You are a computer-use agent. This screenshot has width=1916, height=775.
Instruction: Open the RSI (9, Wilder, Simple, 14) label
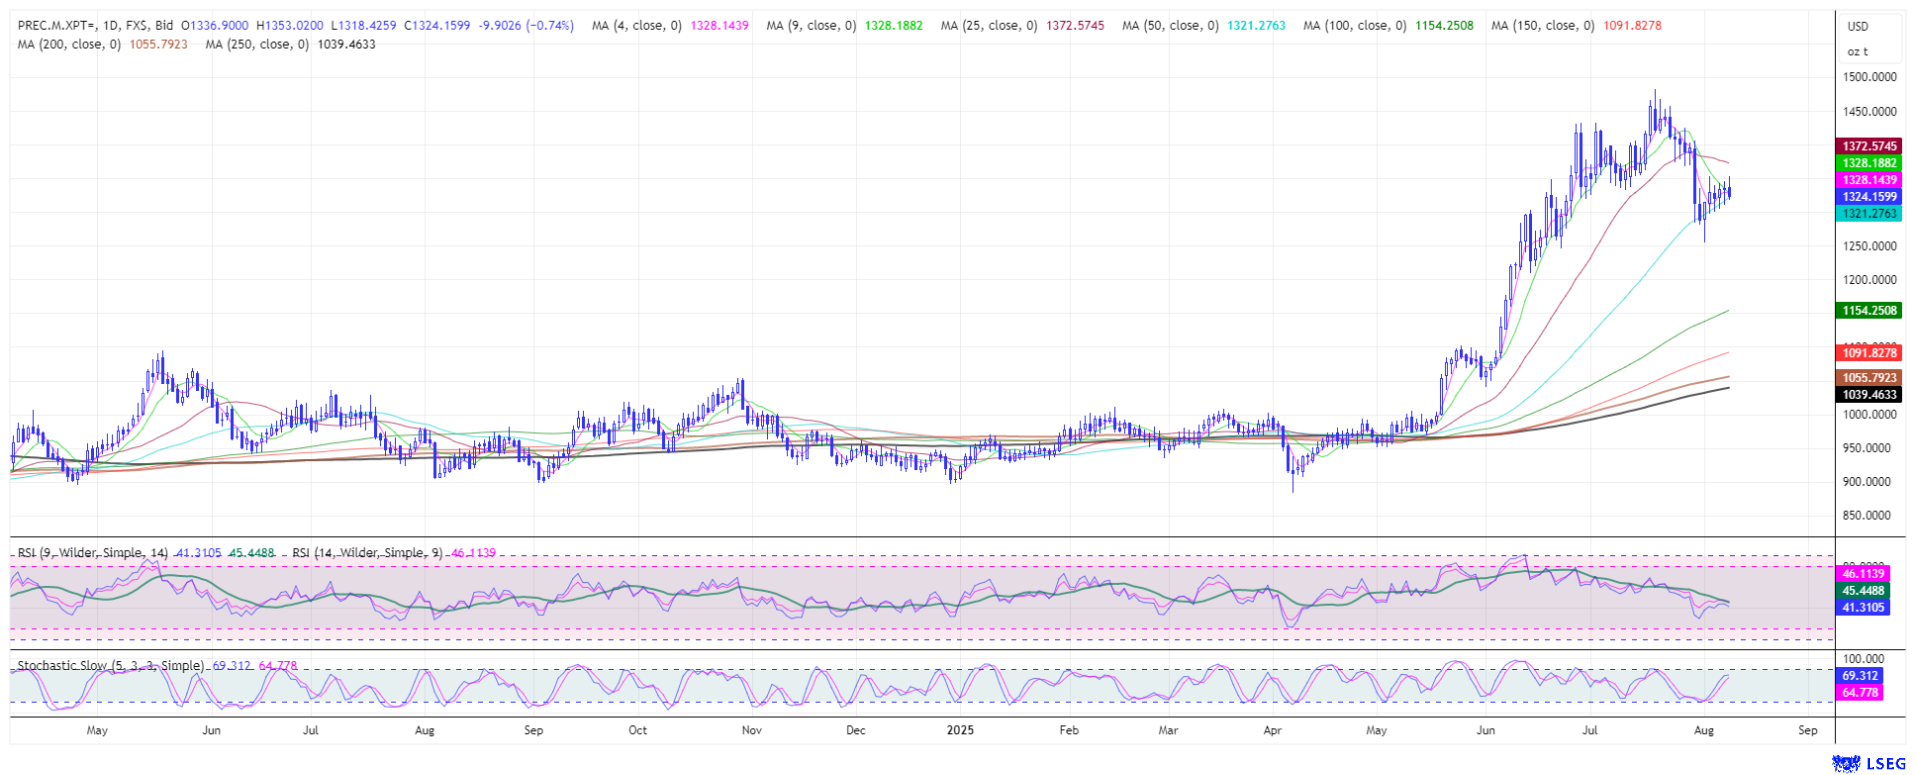point(93,553)
